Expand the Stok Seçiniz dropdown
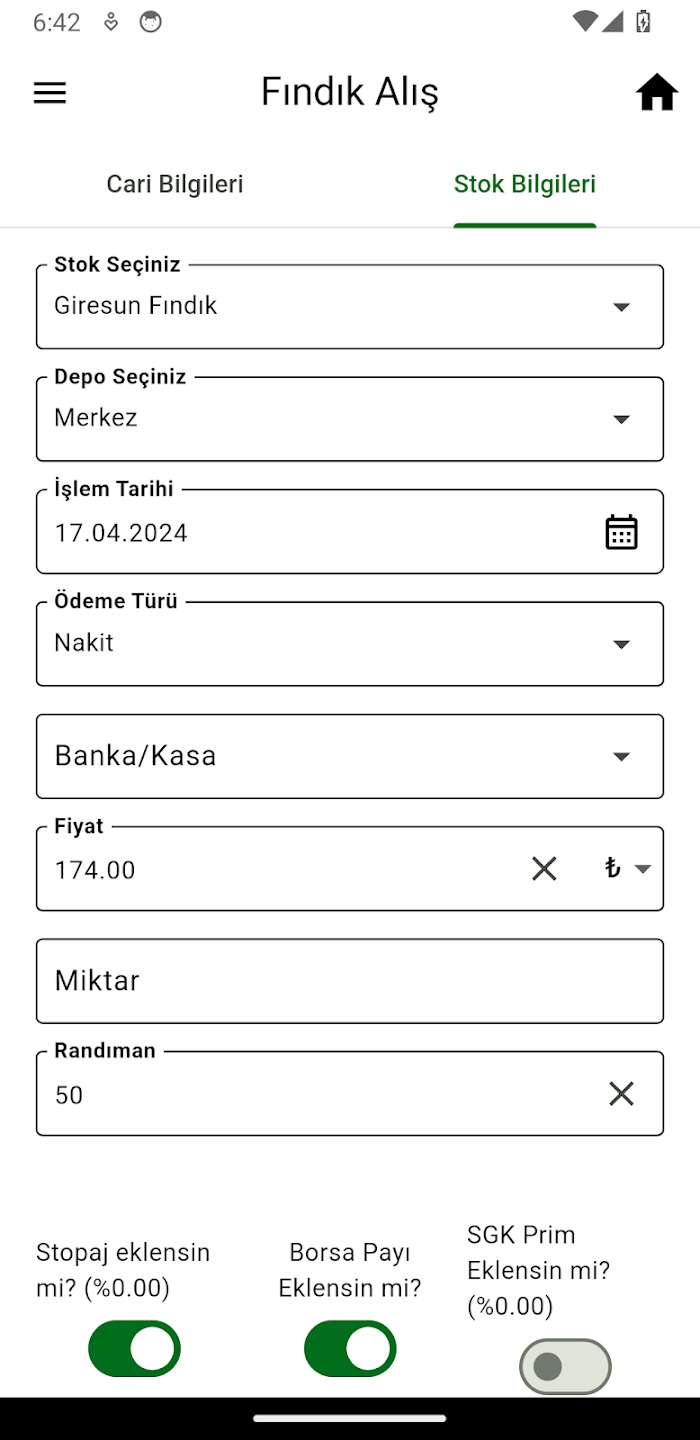The image size is (700, 1440). pyautogui.click(x=621, y=307)
